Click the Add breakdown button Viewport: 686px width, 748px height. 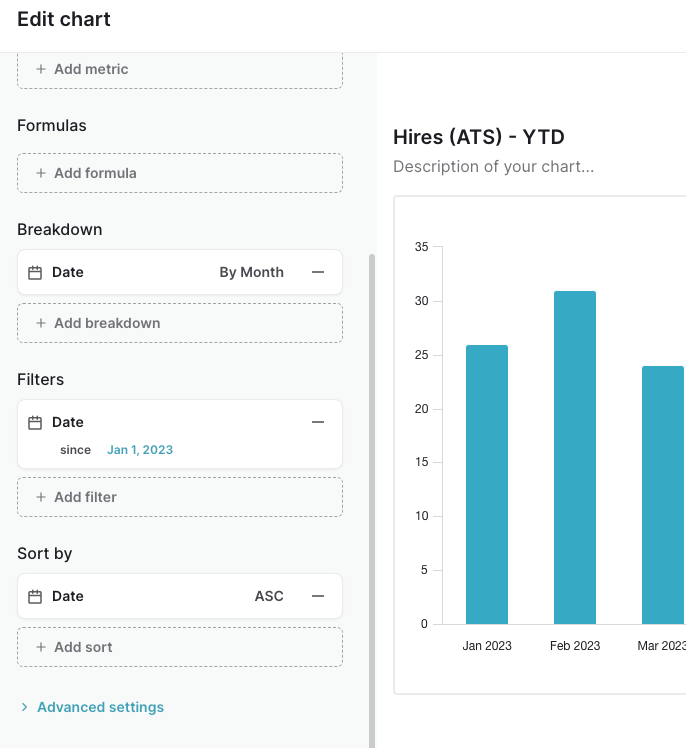(180, 323)
